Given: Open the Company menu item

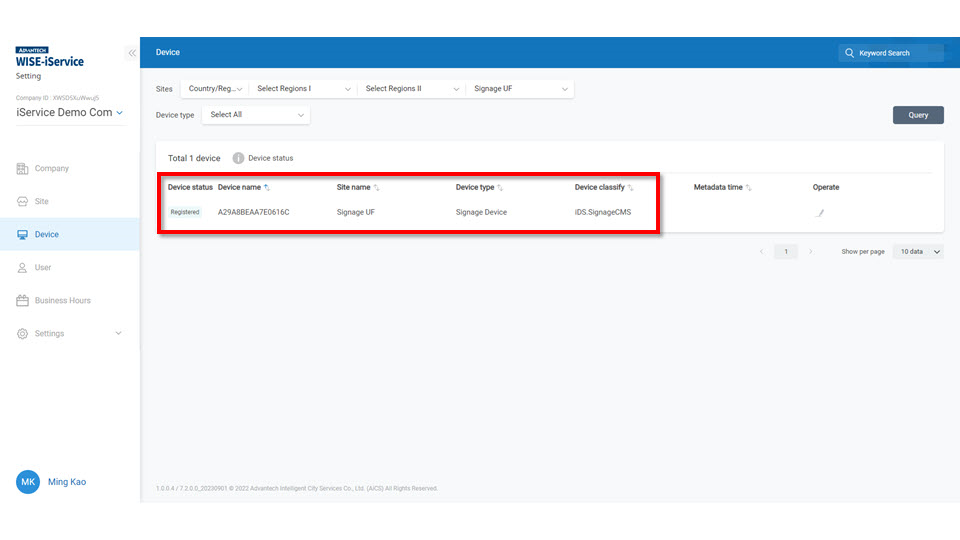Looking at the screenshot, I should click(52, 169).
